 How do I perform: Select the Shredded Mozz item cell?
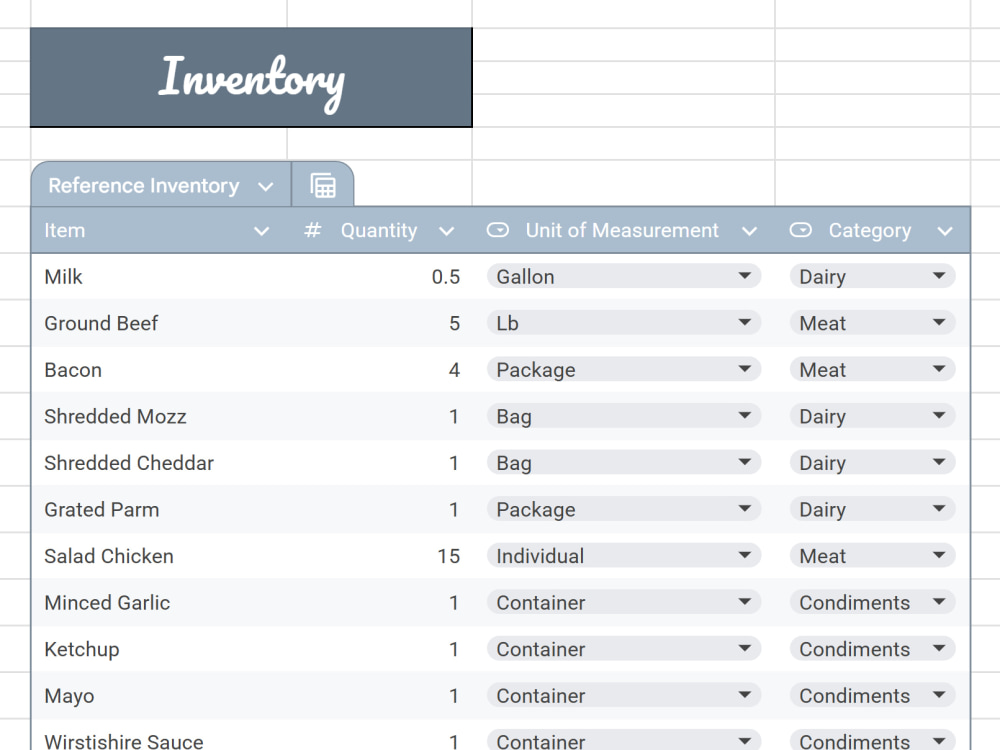[x=159, y=416]
